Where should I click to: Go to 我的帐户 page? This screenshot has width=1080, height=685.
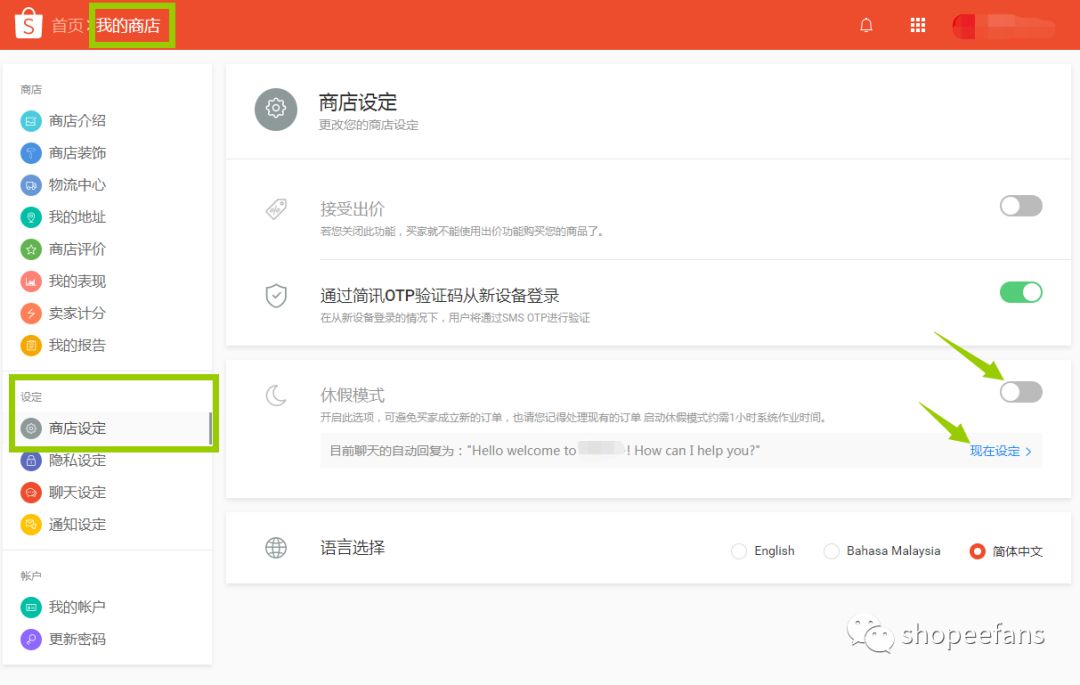pos(77,607)
